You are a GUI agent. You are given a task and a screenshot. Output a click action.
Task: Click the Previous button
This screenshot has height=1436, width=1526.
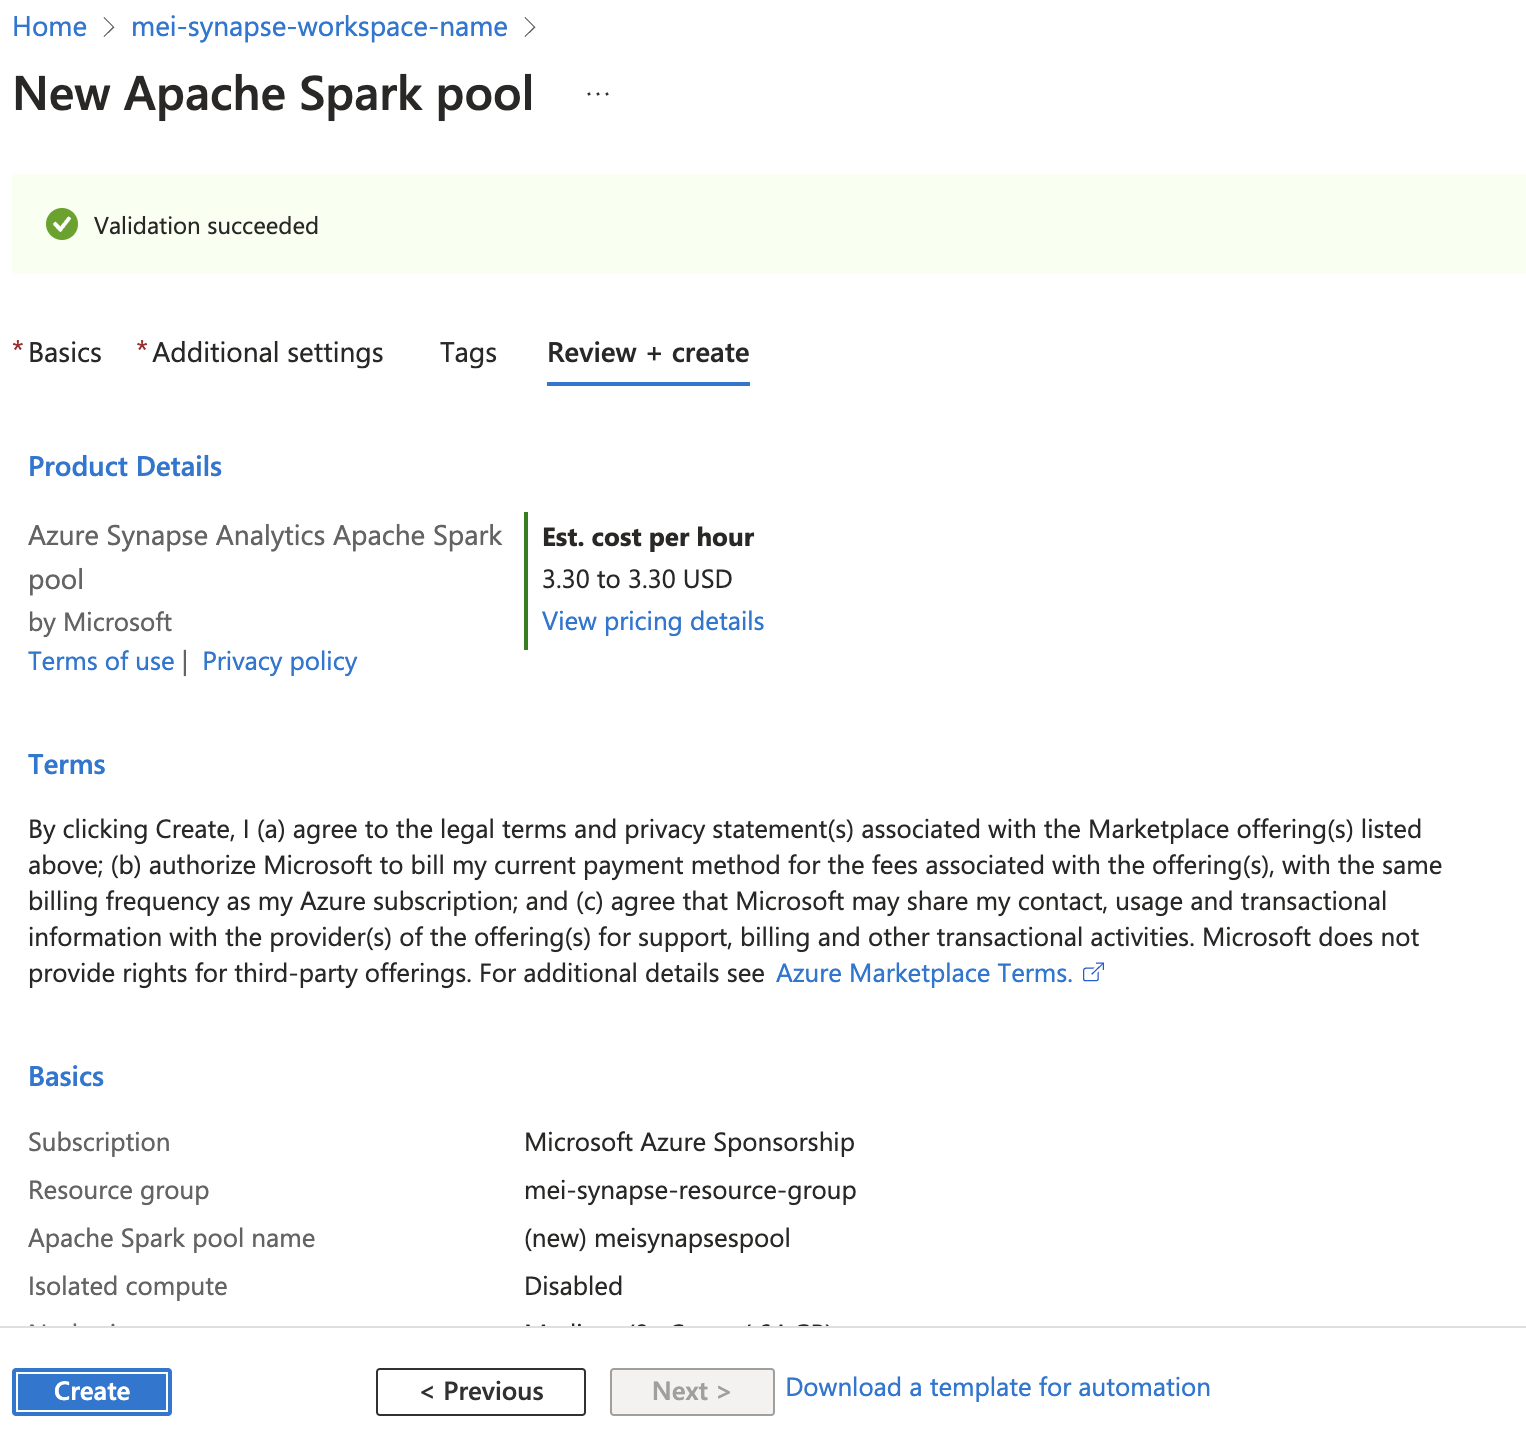pyautogui.click(x=480, y=1391)
